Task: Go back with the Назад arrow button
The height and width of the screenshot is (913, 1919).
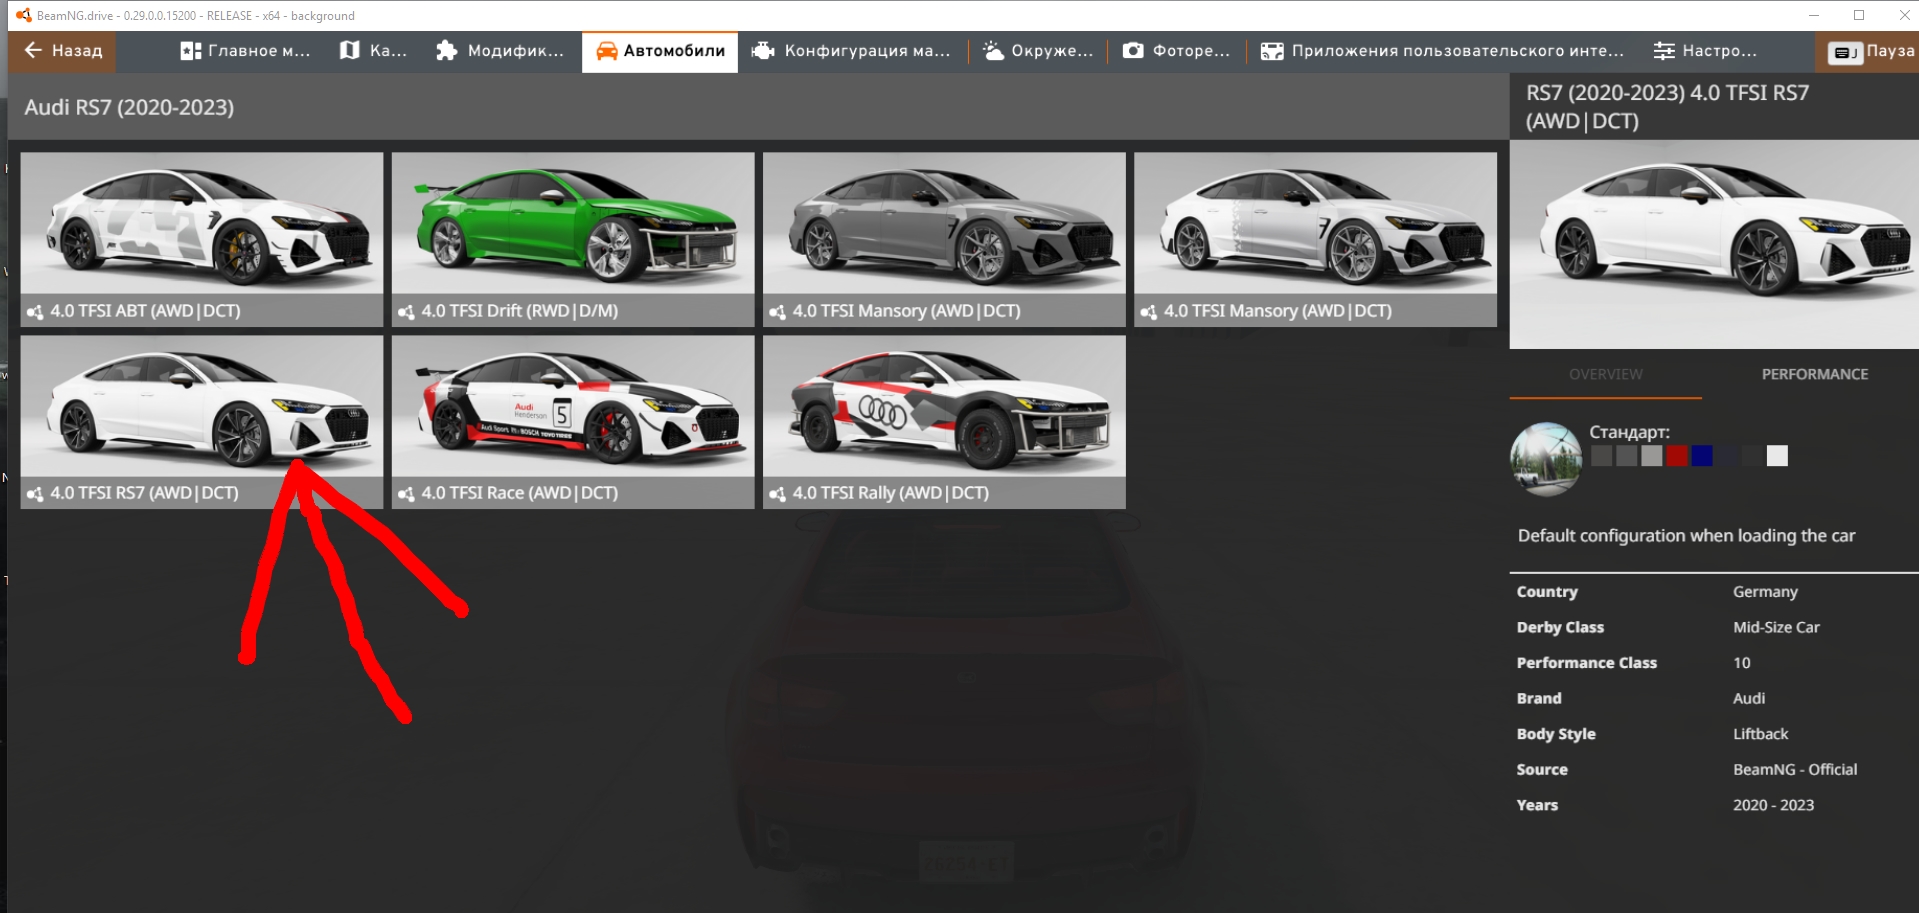Action: pos(62,51)
